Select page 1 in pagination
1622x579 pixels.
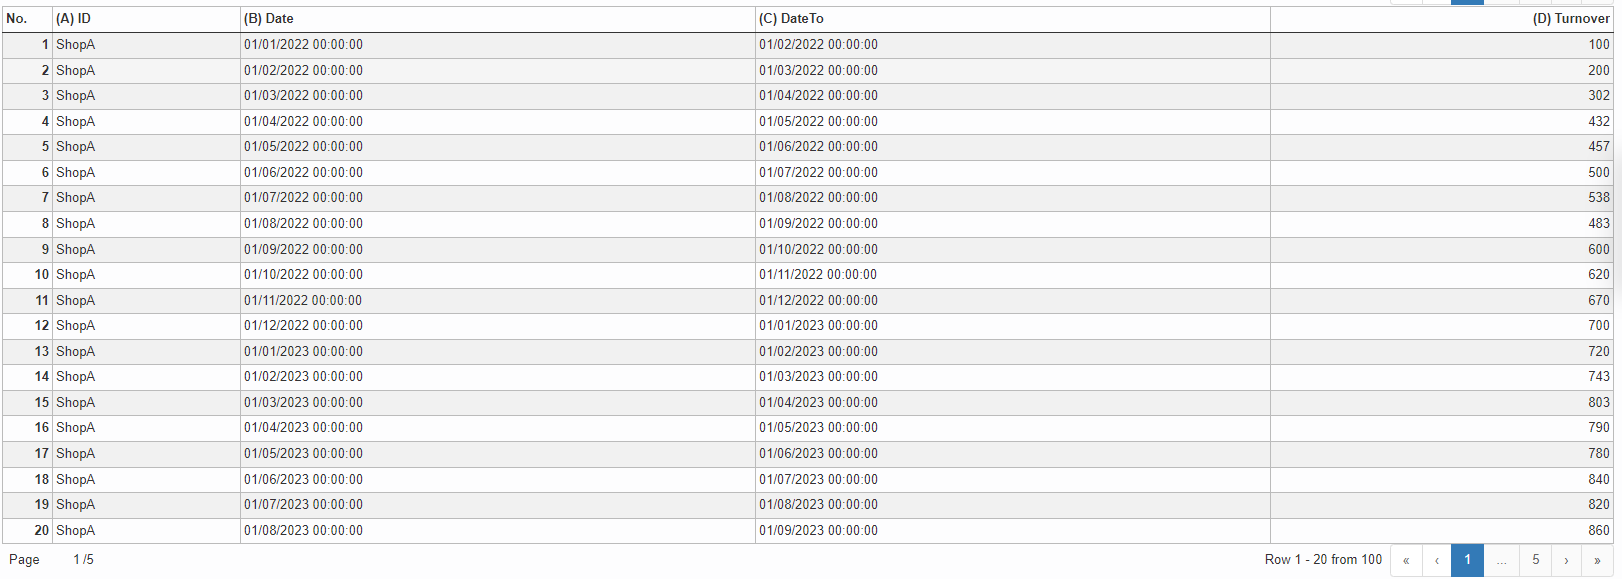tap(1467, 560)
